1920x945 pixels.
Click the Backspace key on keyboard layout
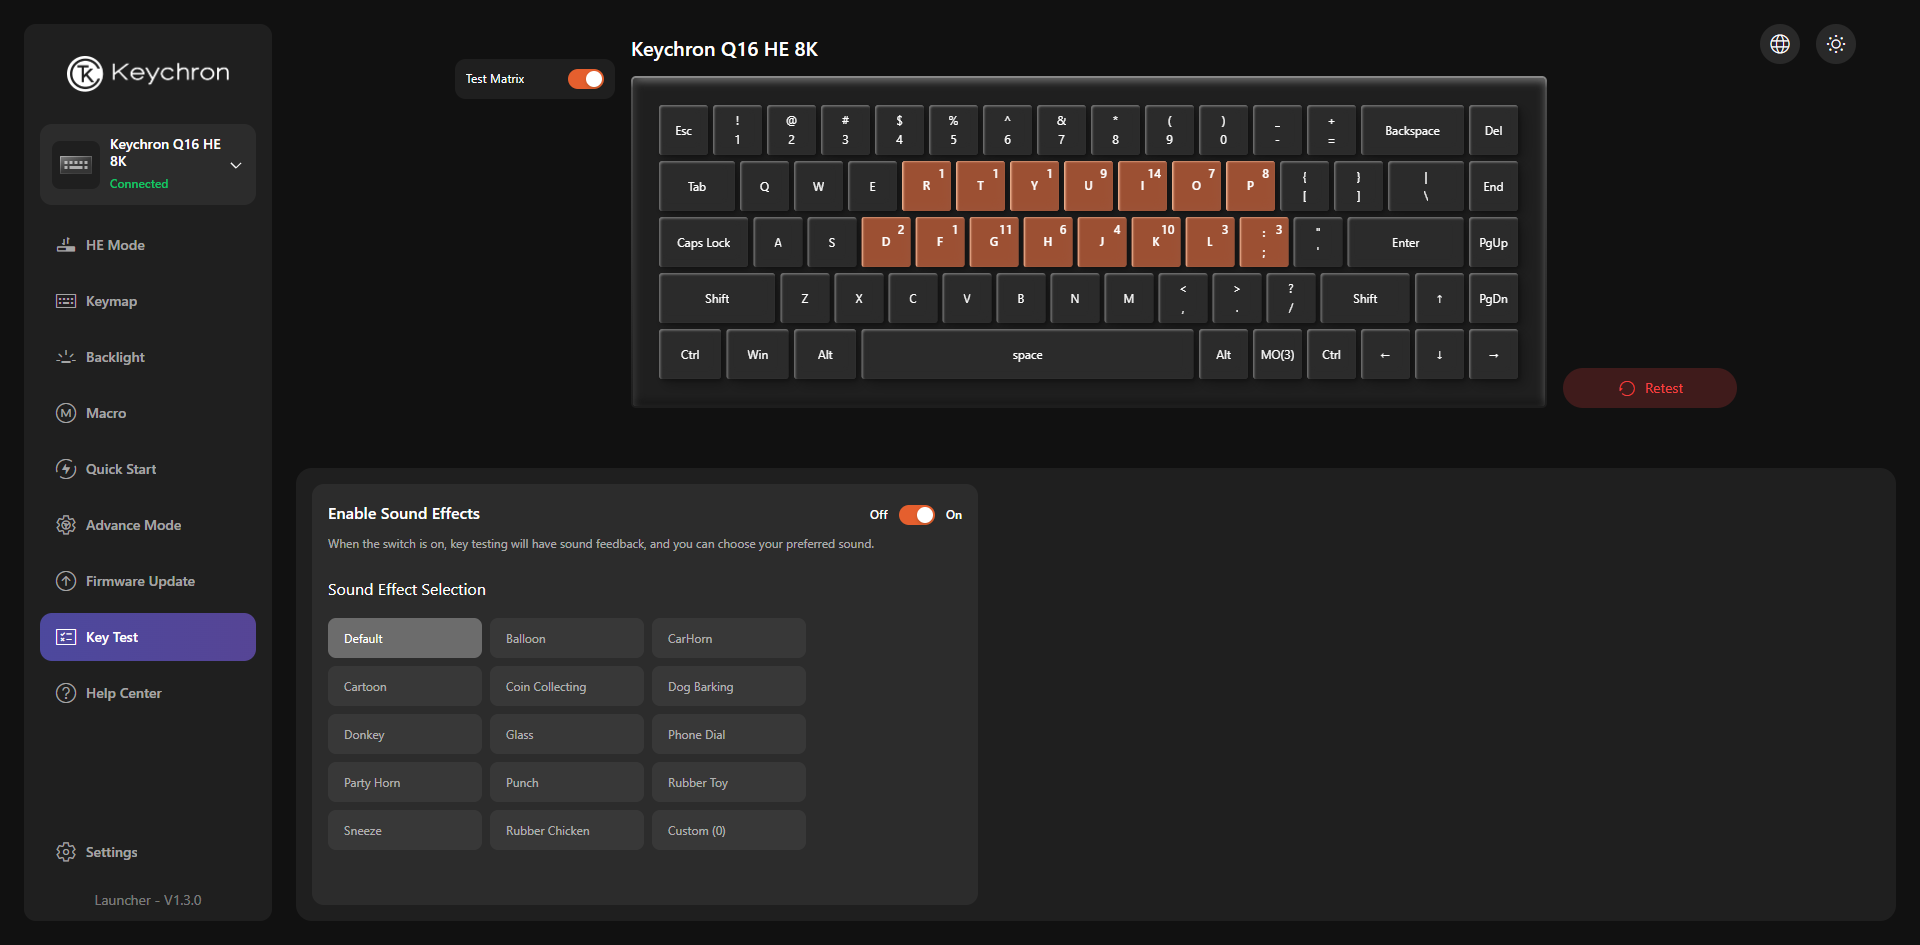click(1411, 131)
